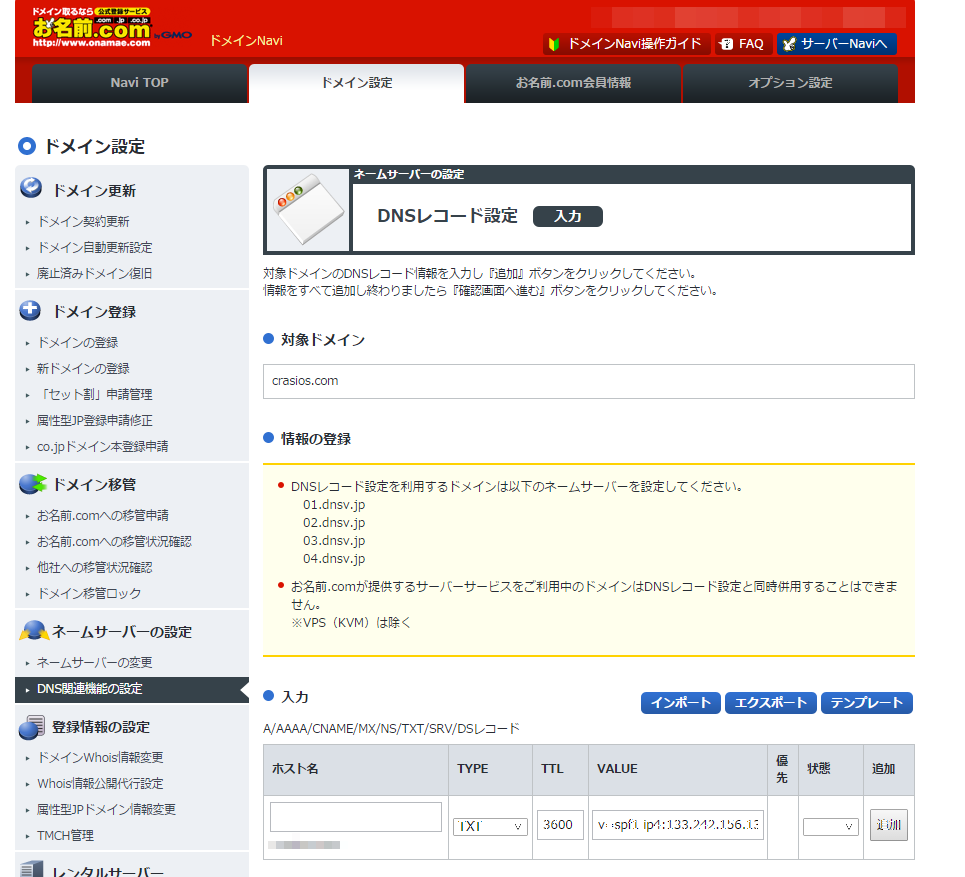Click the ホスト名 input field
The height and width of the screenshot is (877, 965).
[x=353, y=816]
